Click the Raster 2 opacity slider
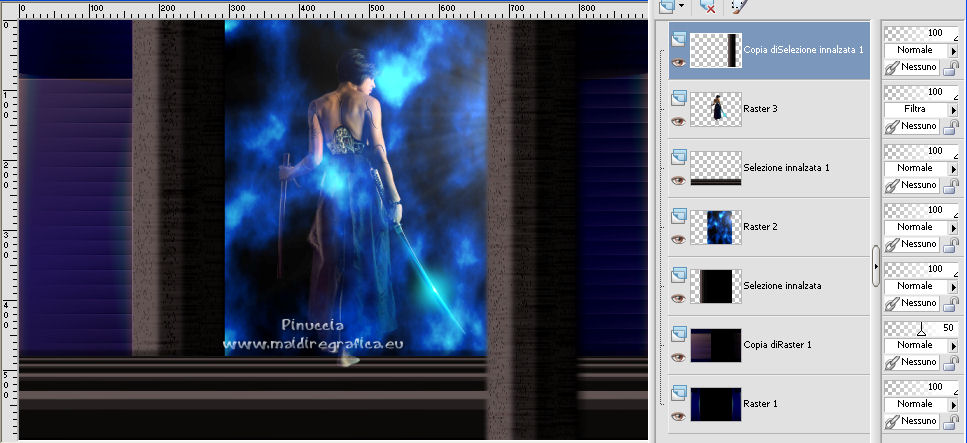This screenshot has width=967, height=443. point(921,210)
